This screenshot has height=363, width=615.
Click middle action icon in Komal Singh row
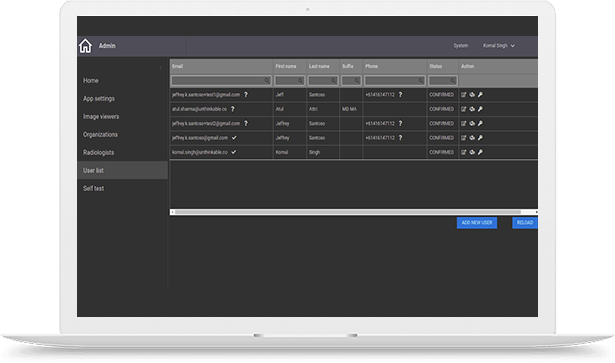(x=472, y=152)
